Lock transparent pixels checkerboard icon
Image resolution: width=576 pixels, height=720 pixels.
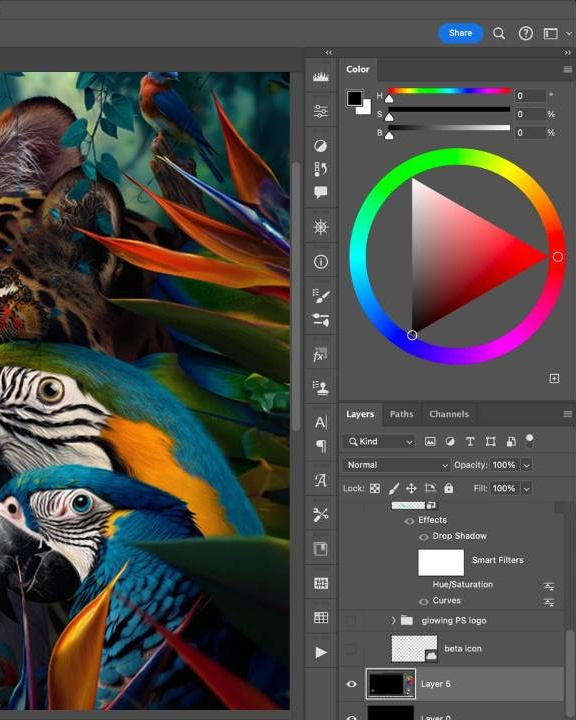click(375, 488)
